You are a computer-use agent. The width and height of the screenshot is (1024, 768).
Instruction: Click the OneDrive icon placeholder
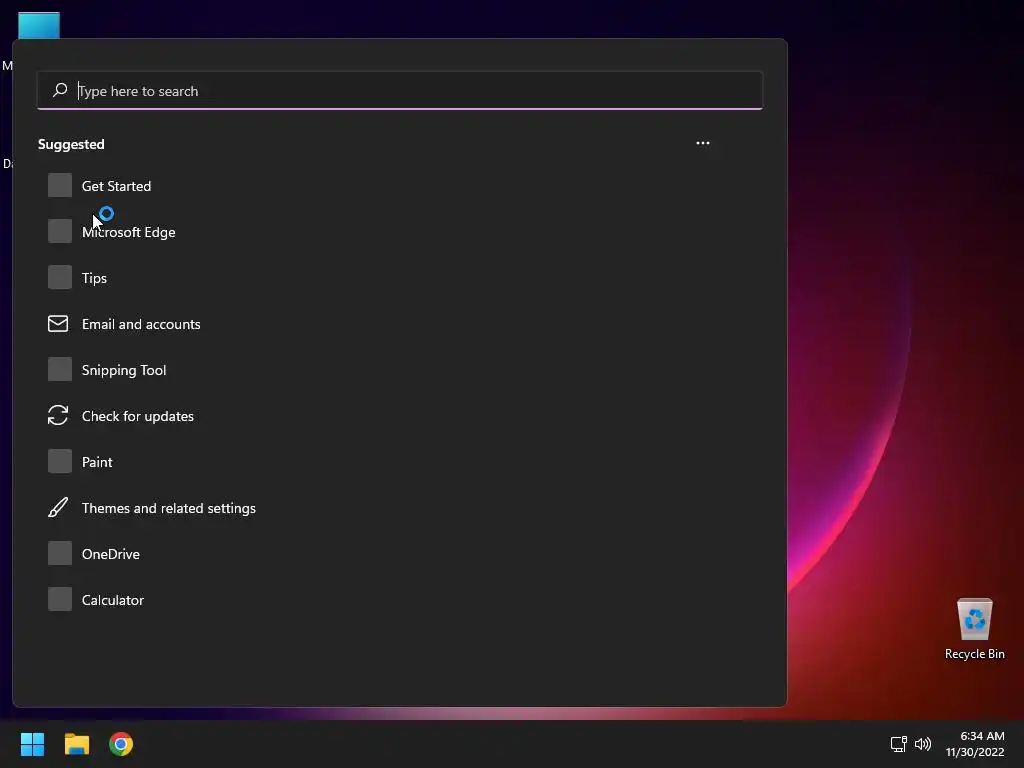pos(59,553)
